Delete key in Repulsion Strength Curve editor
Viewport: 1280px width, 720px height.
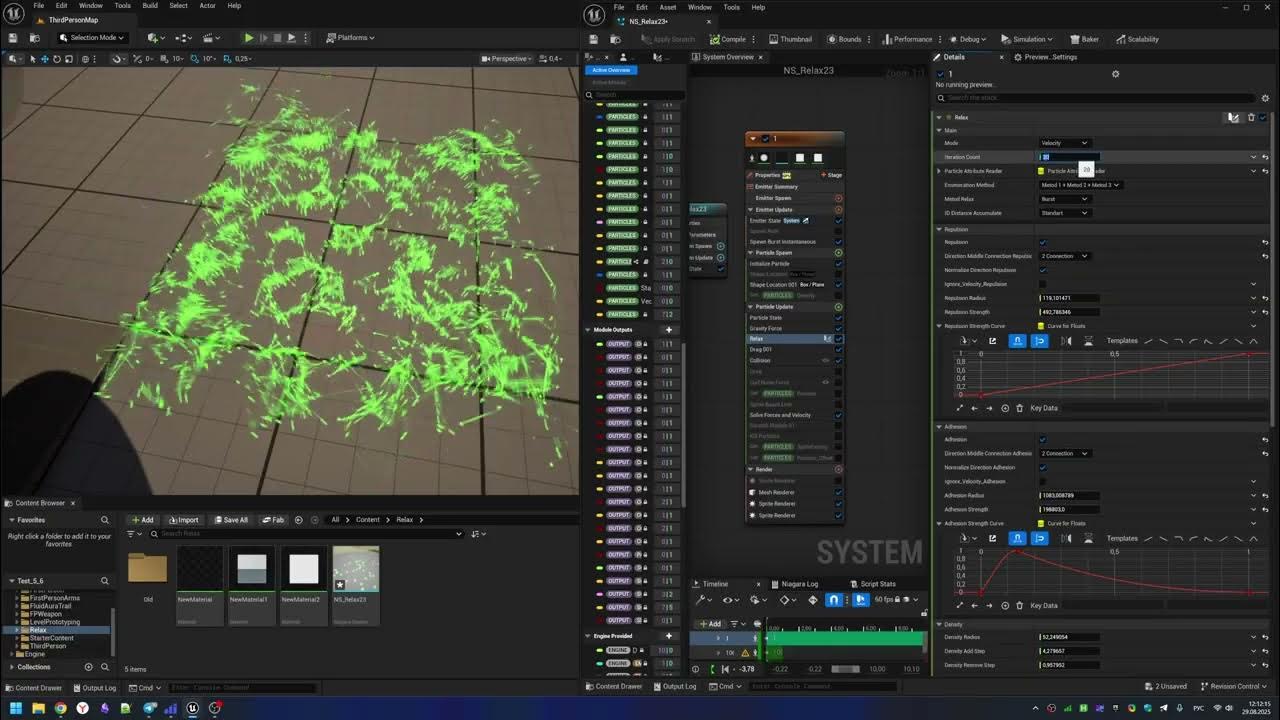1019,408
